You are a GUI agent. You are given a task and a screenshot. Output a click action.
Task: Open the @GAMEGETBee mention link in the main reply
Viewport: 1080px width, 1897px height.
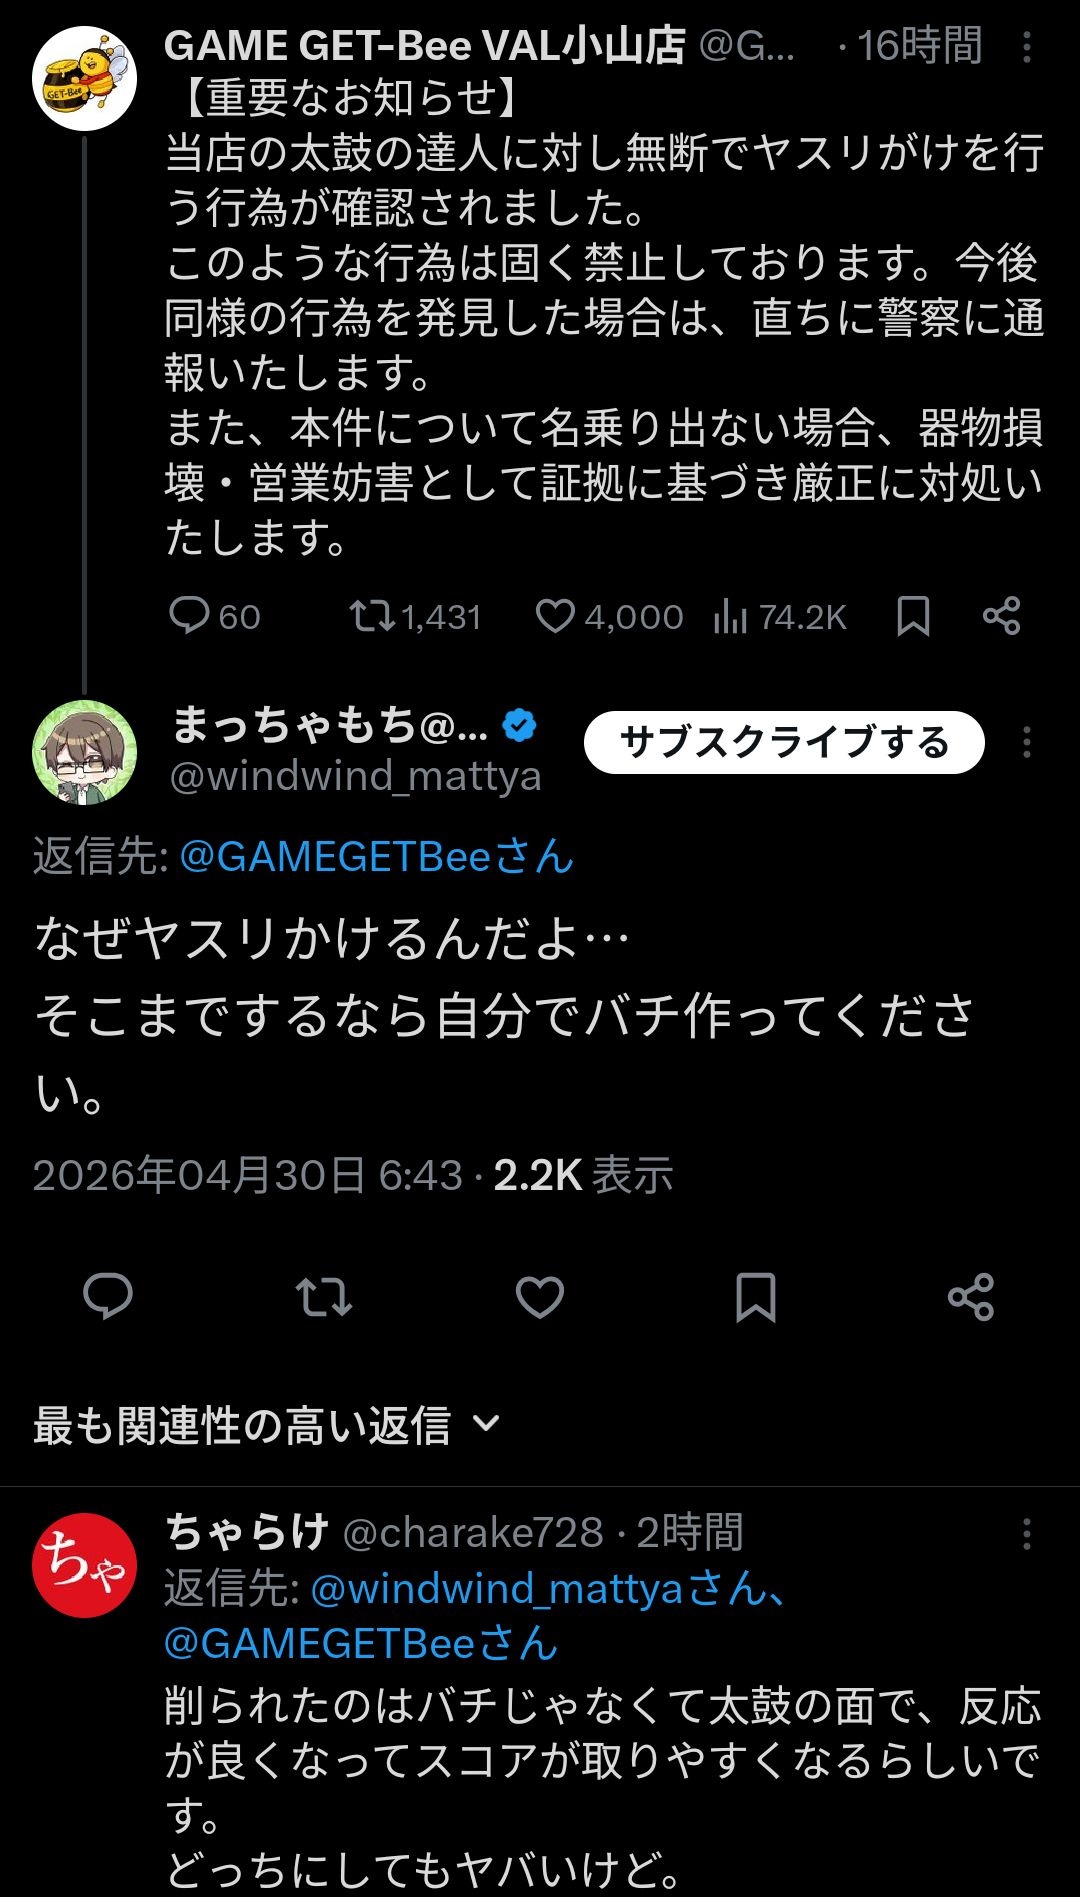tap(376, 857)
